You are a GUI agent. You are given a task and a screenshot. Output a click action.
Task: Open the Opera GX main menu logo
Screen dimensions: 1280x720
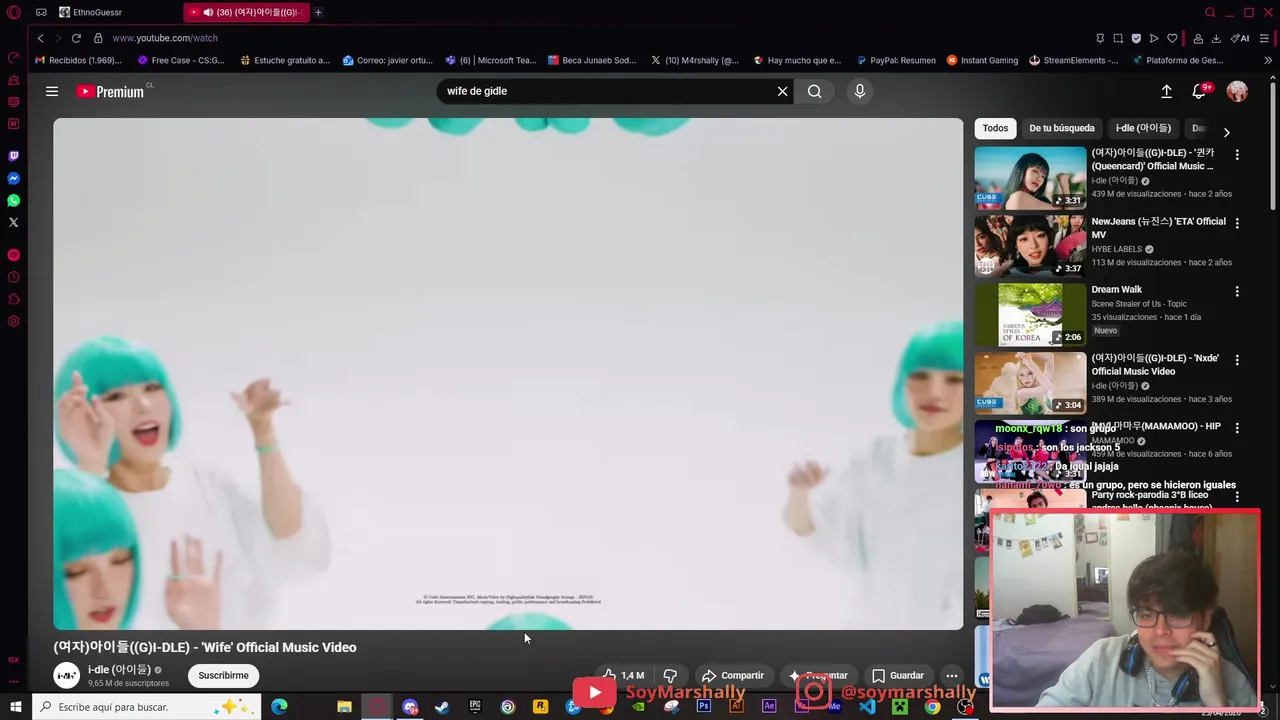(13, 12)
